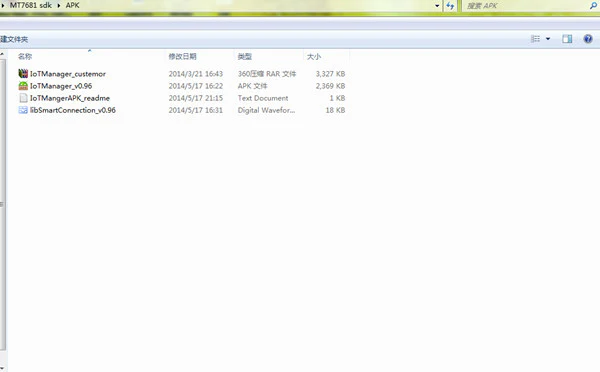This screenshot has height=372, width=600.
Task: Click the date 2014/3/21 16:43
Action: point(196,74)
